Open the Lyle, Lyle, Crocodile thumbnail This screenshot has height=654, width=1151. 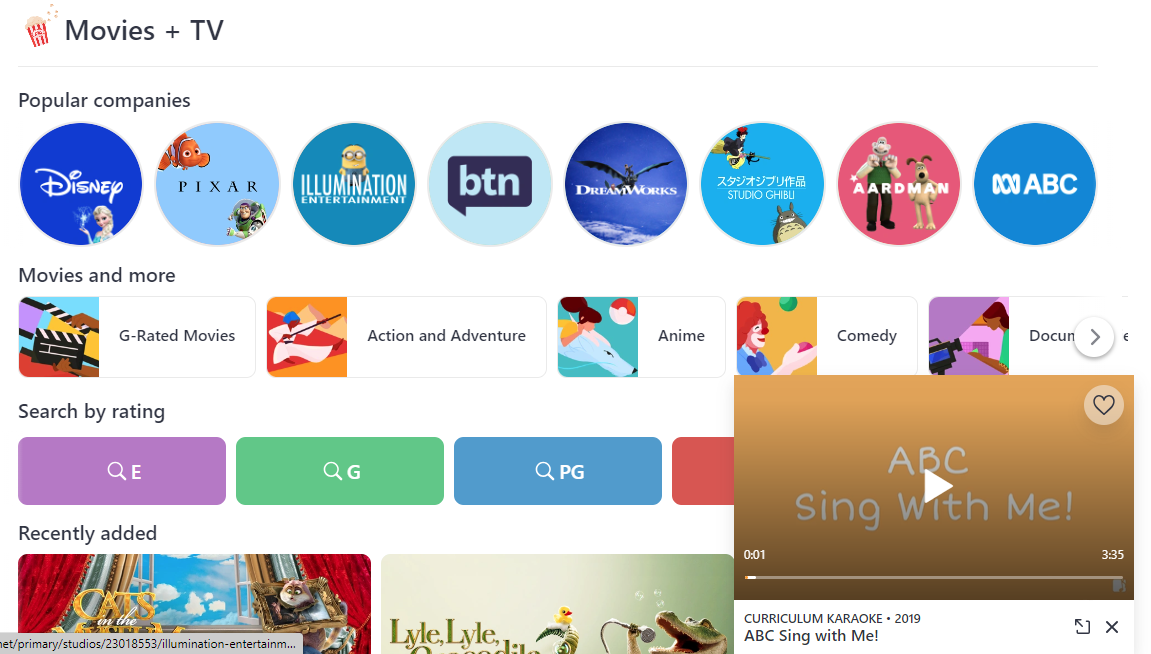(557, 604)
